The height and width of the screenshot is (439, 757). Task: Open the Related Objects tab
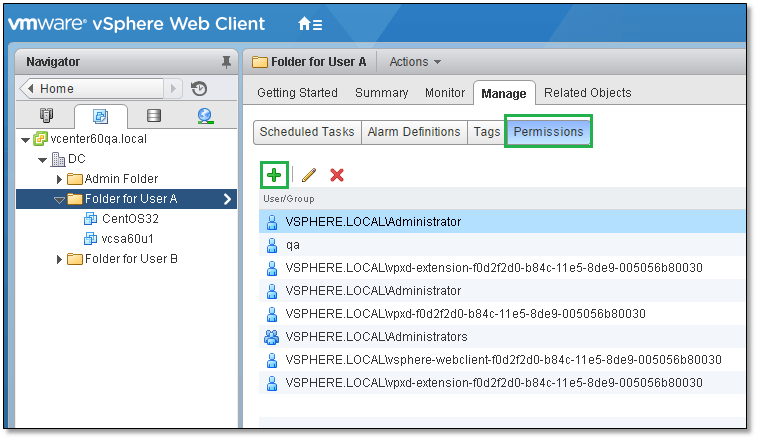tap(588, 93)
